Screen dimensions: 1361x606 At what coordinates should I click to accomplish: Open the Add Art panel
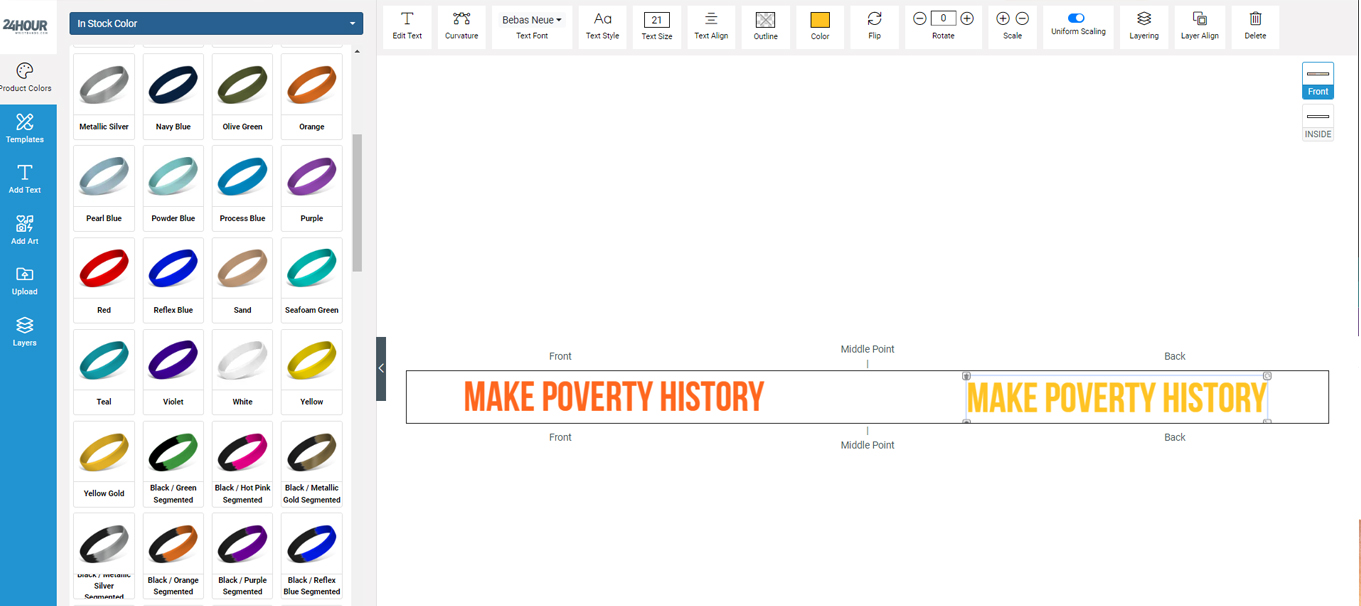point(25,230)
